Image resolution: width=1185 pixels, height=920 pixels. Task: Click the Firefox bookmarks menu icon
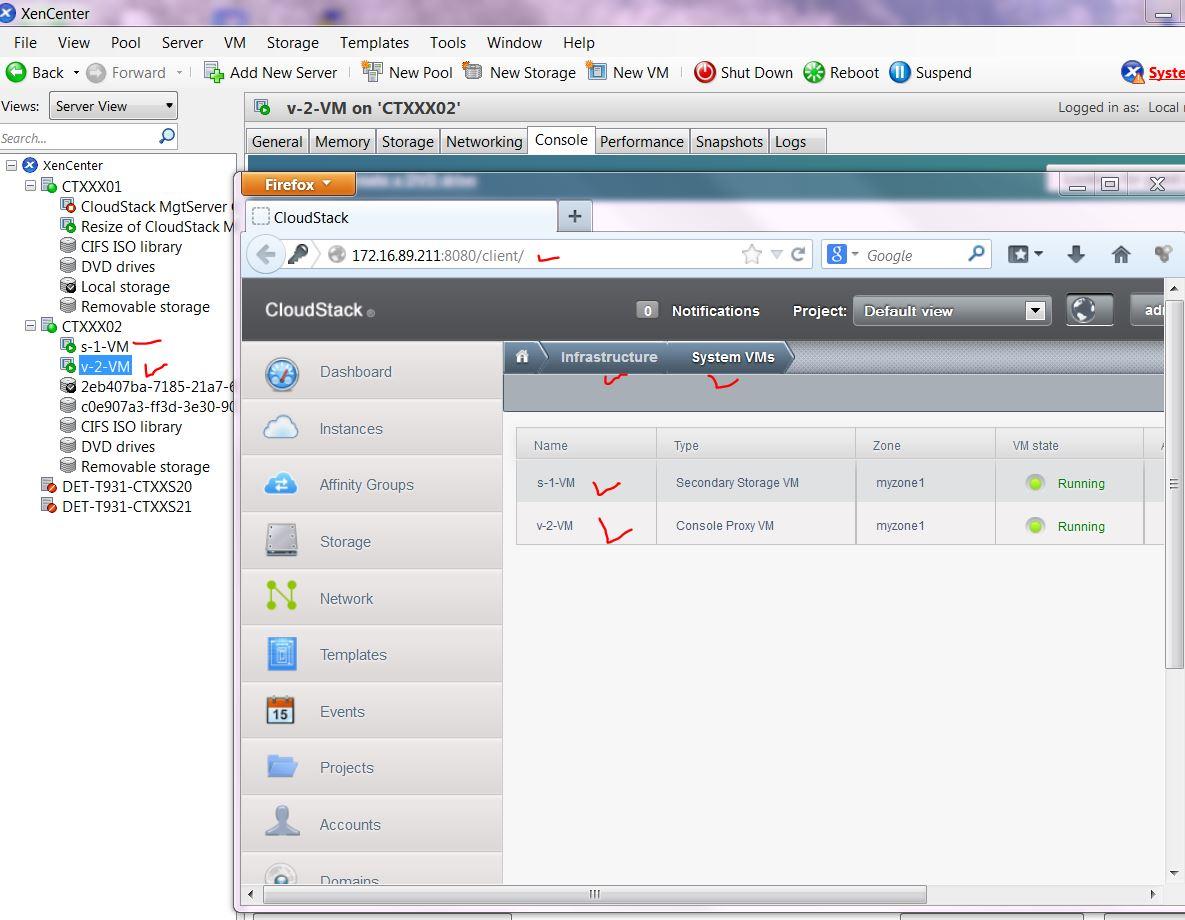click(x=1026, y=255)
